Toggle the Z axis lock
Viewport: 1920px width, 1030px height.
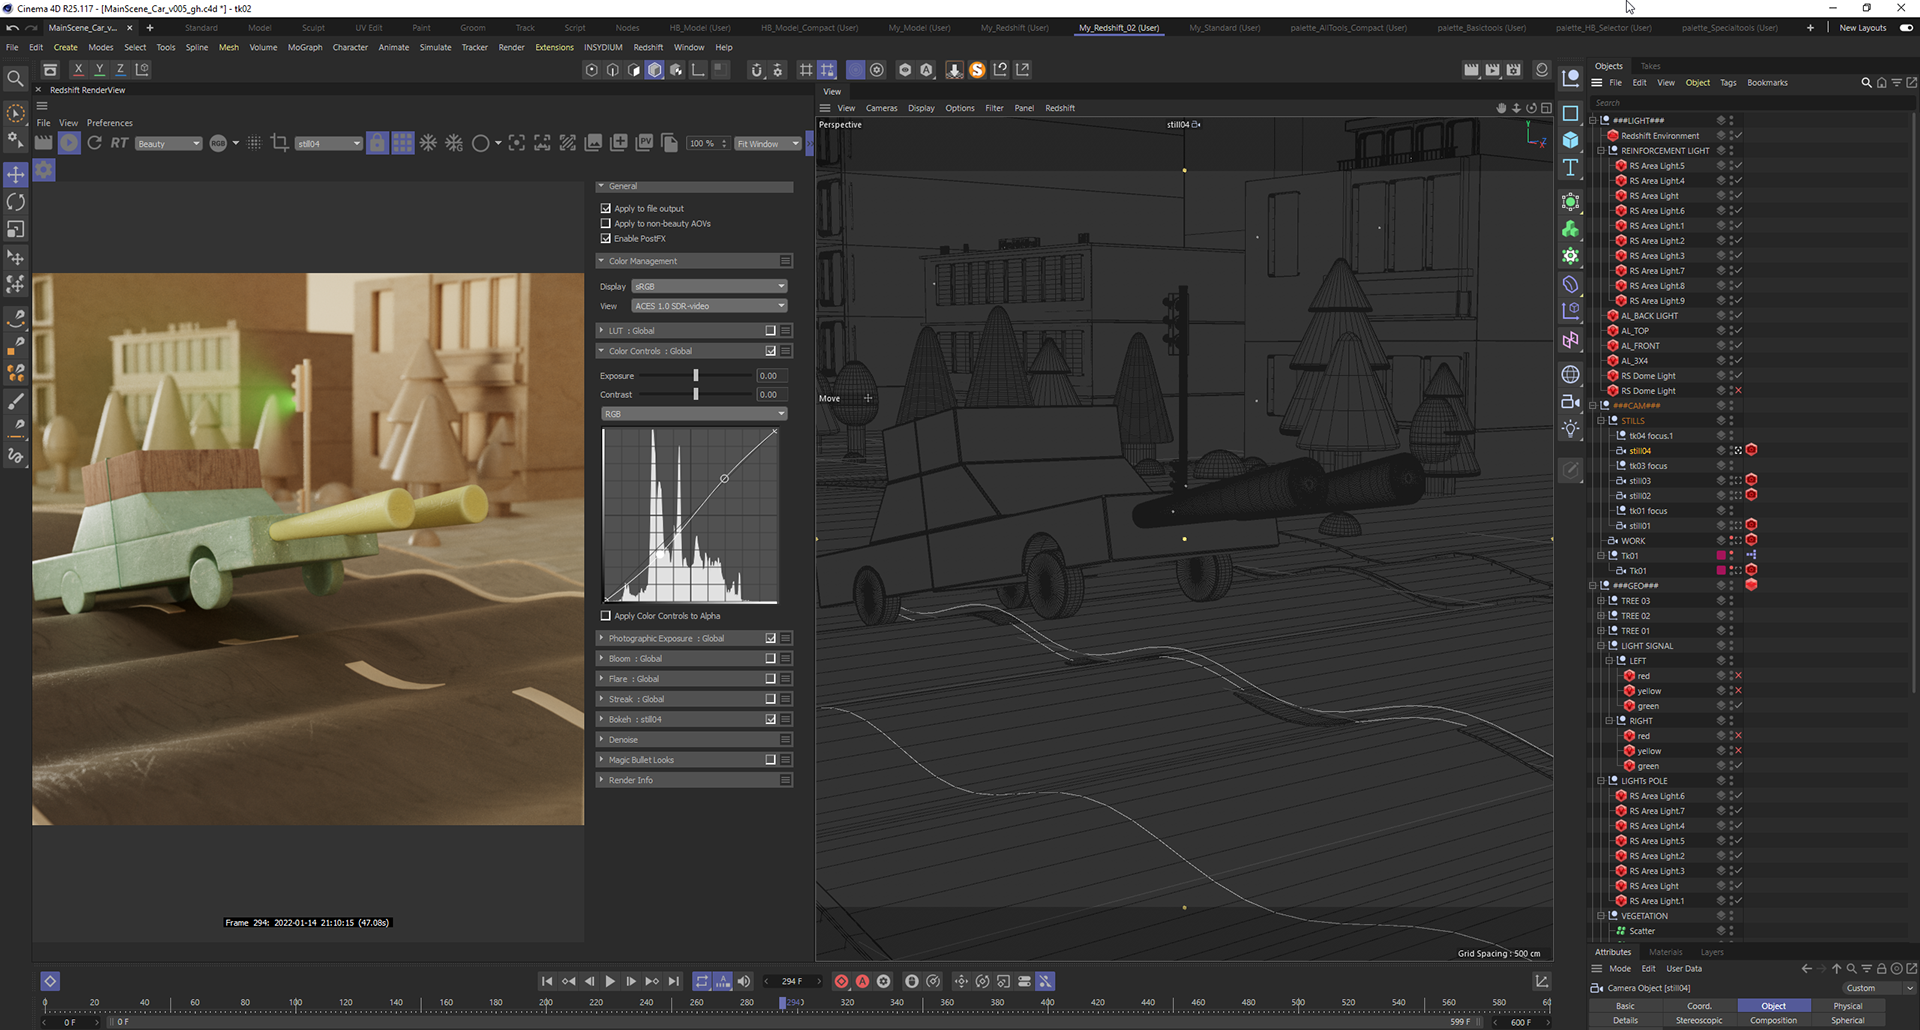pyautogui.click(x=120, y=69)
